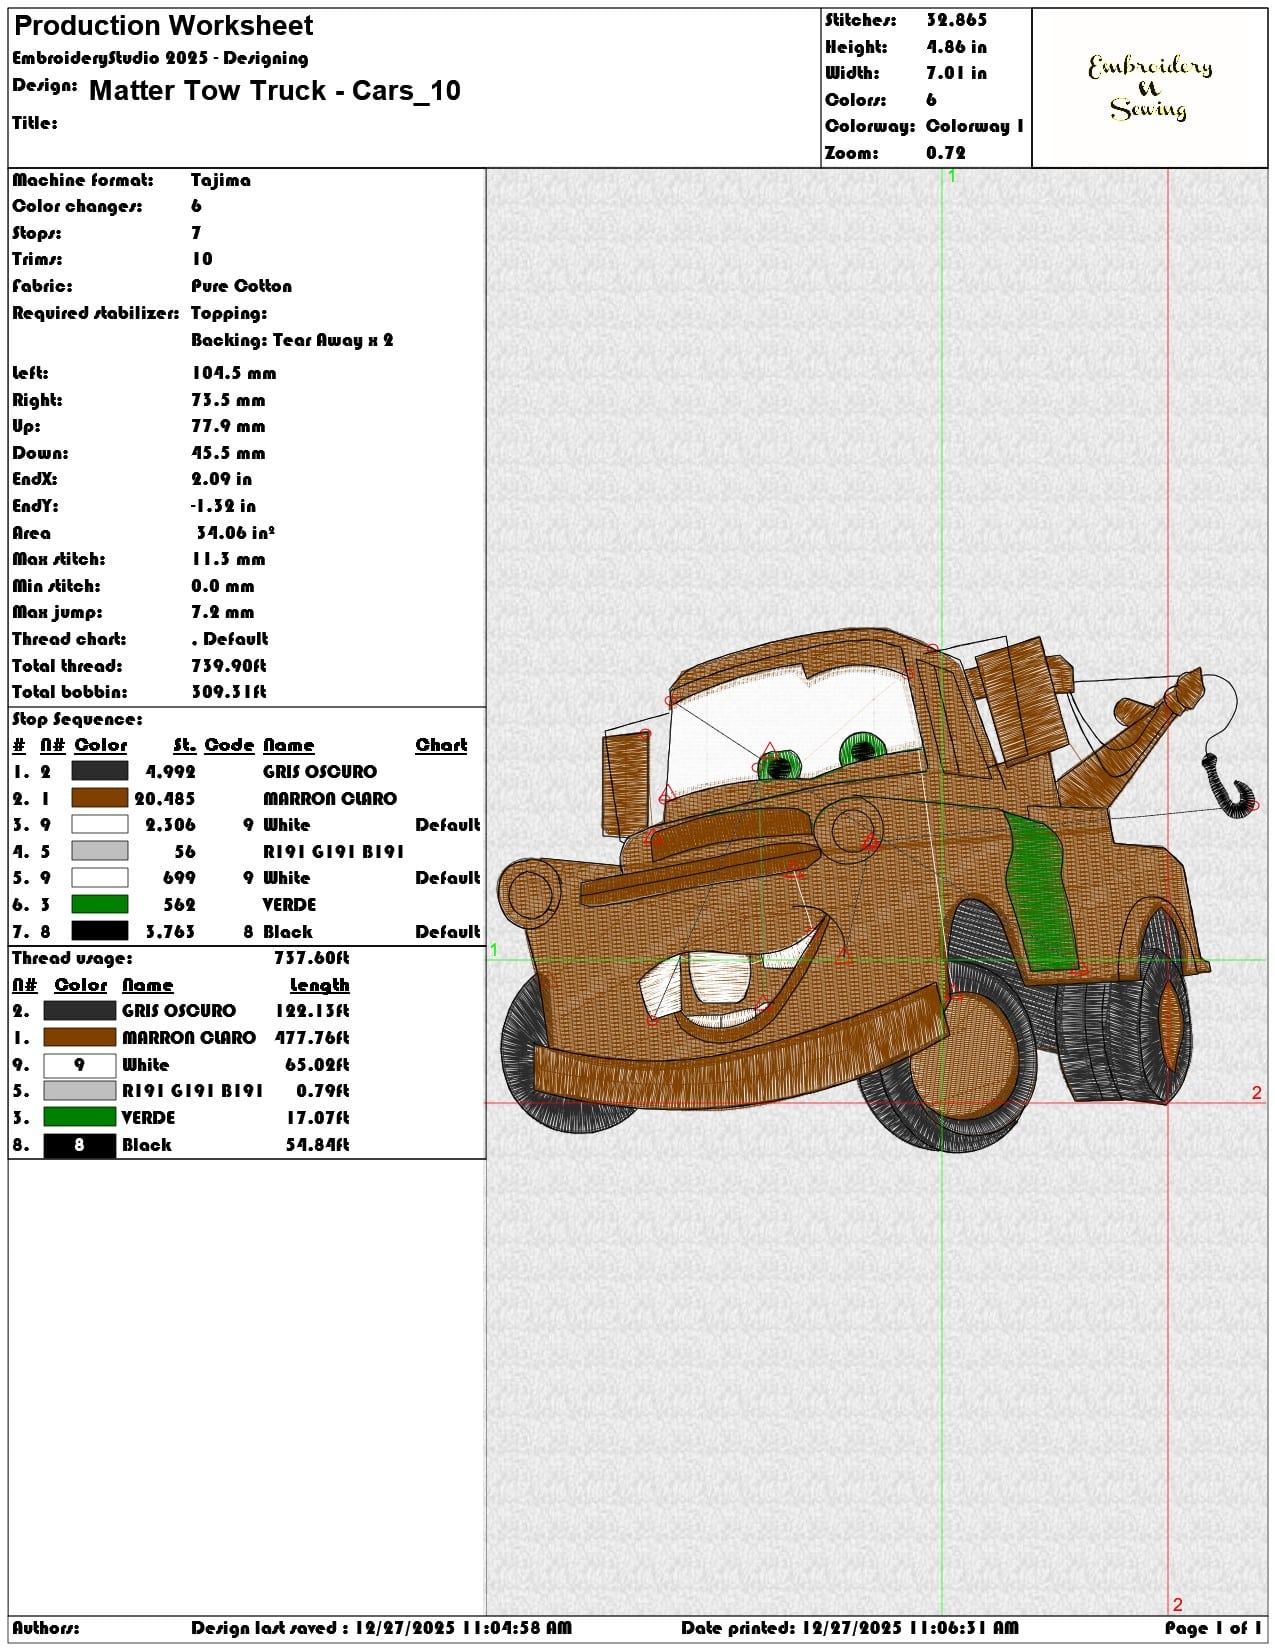Click the MARRON CLARO swatch in Stop Sequence
This screenshot has height=1650, width=1275.
[x=100, y=798]
